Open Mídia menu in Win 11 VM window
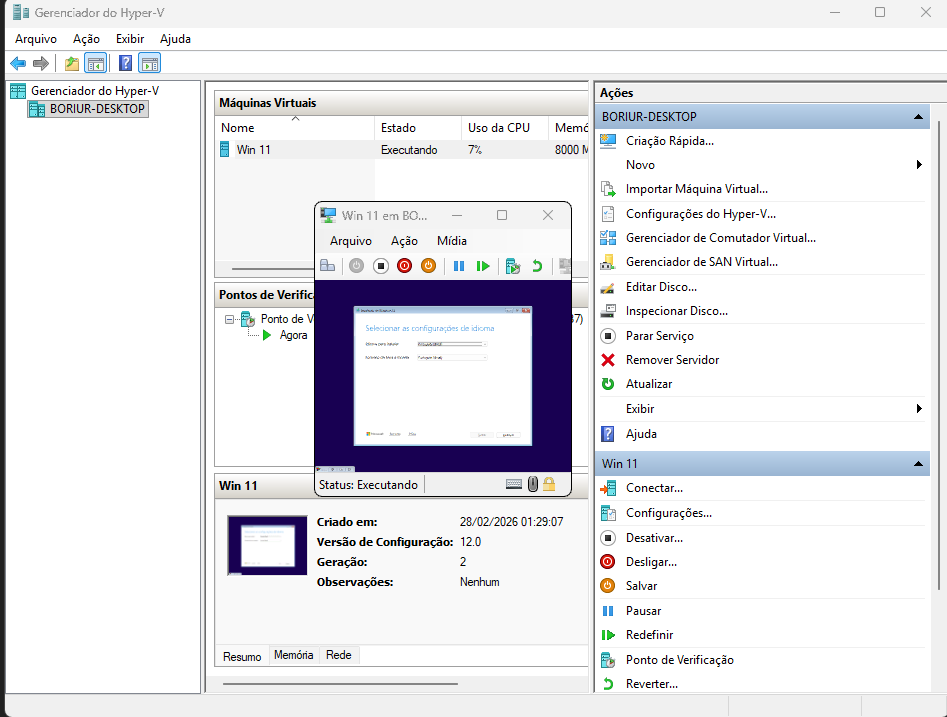Image resolution: width=947 pixels, height=717 pixels. 452,240
